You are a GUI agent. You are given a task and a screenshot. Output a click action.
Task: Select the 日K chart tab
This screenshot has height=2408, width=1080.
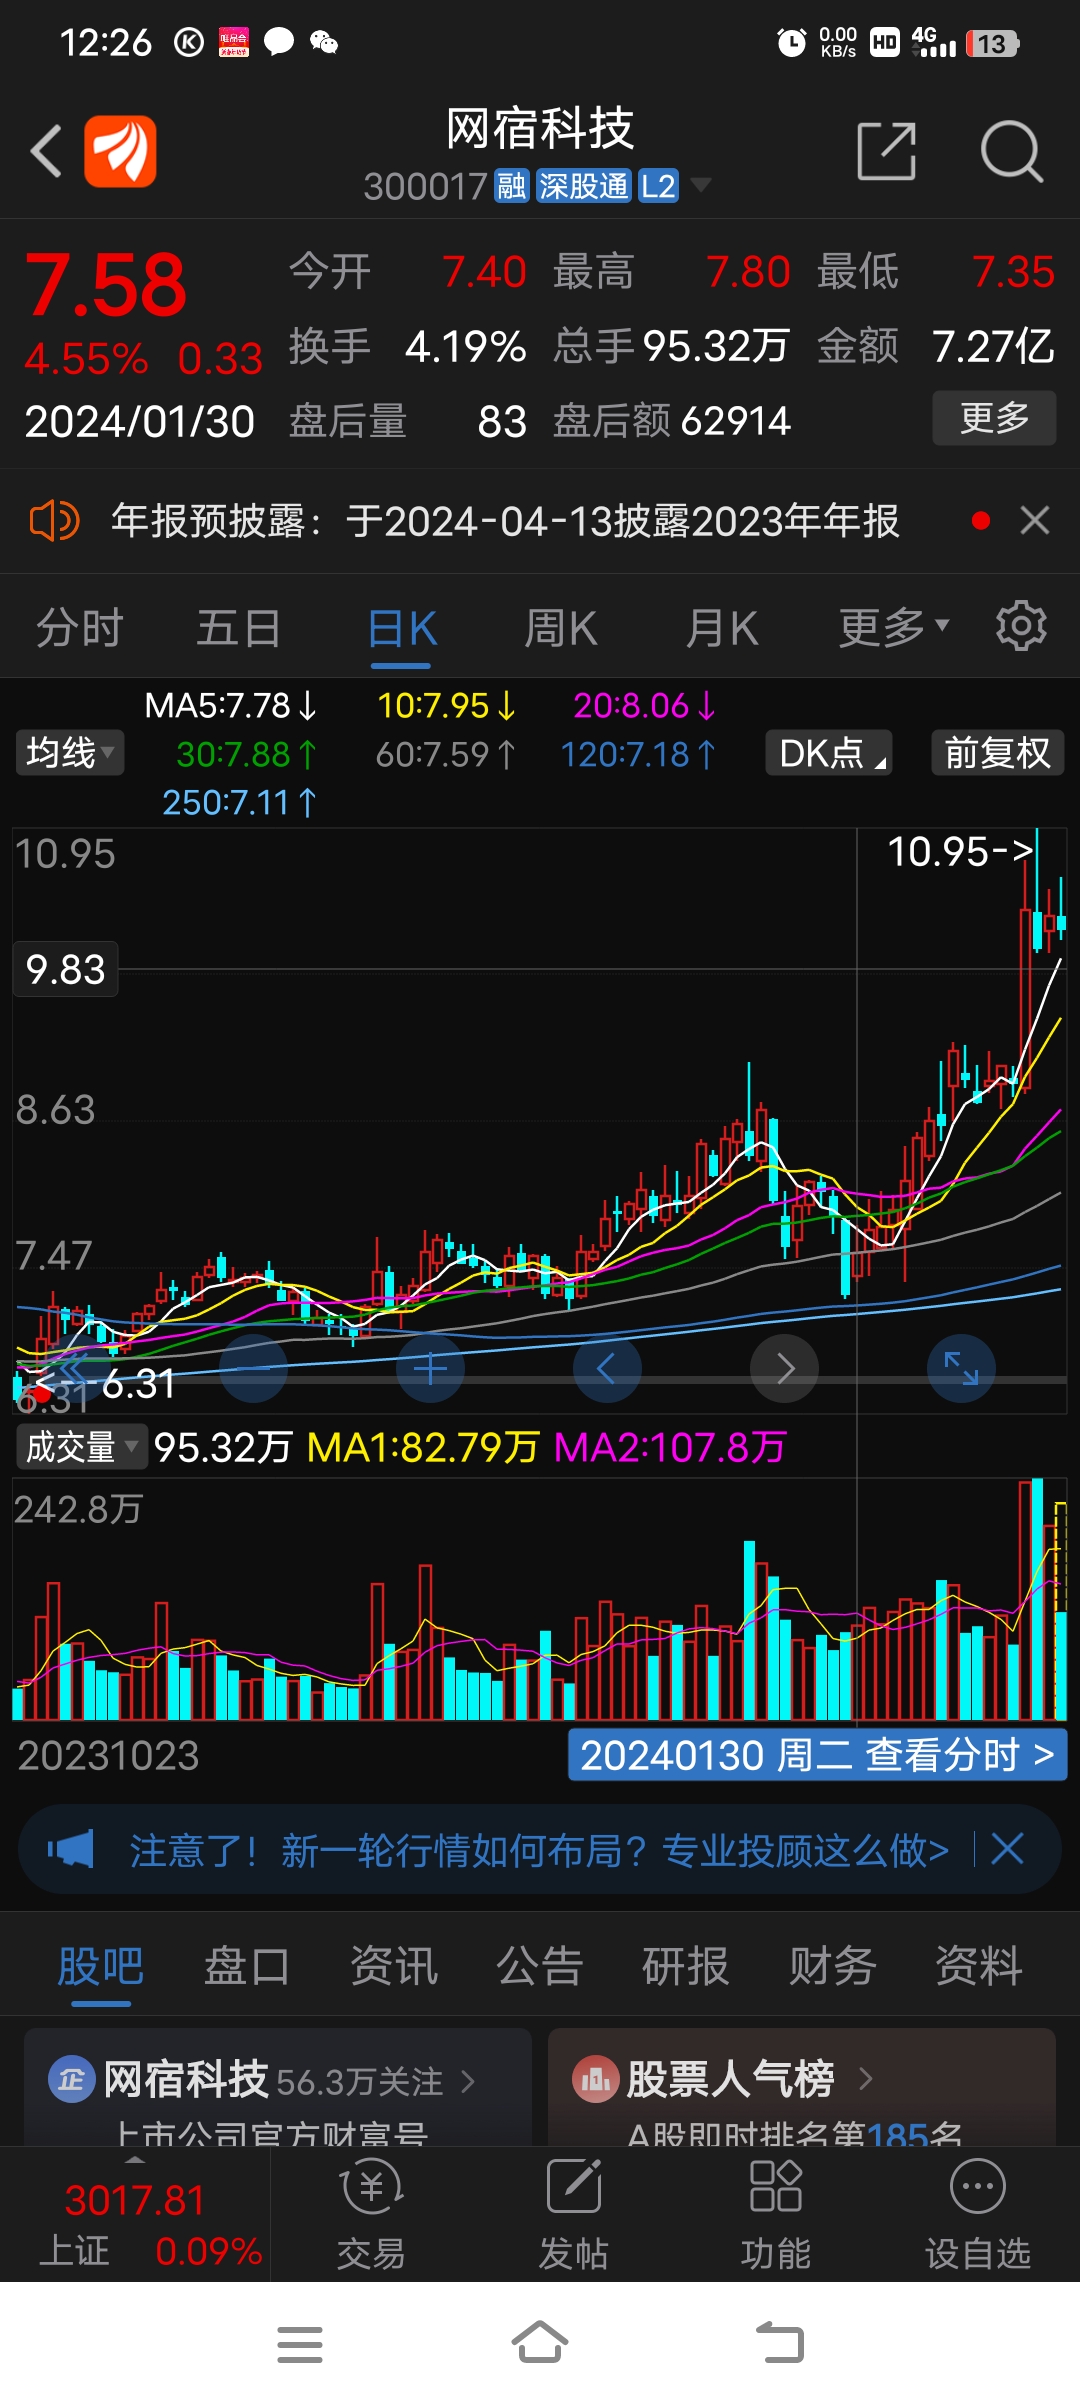(402, 629)
